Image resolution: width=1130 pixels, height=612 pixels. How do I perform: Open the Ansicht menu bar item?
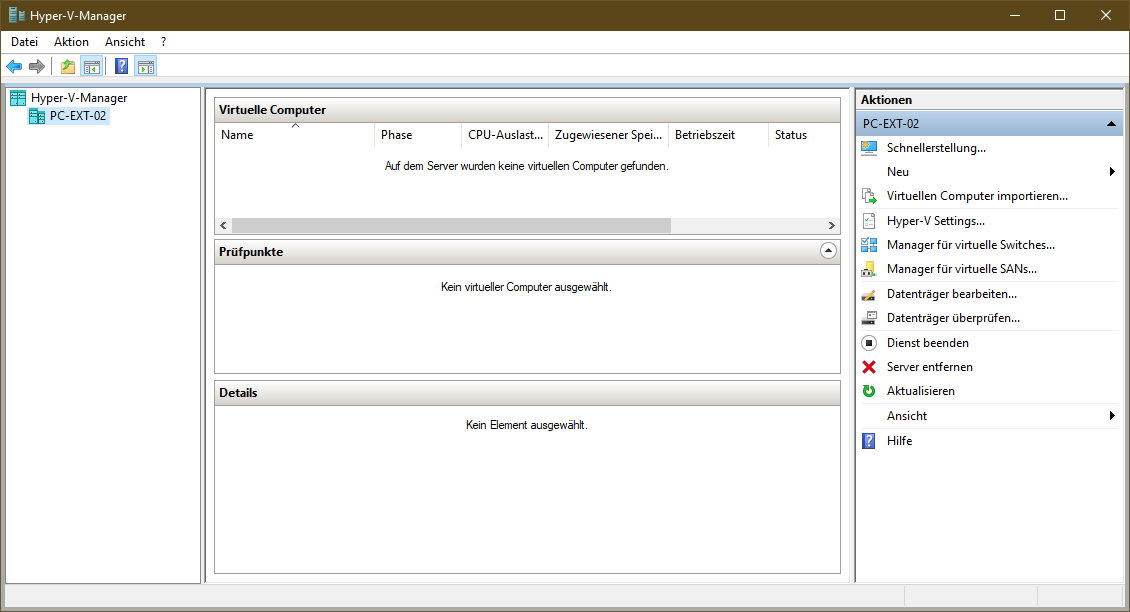tap(124, 41)
